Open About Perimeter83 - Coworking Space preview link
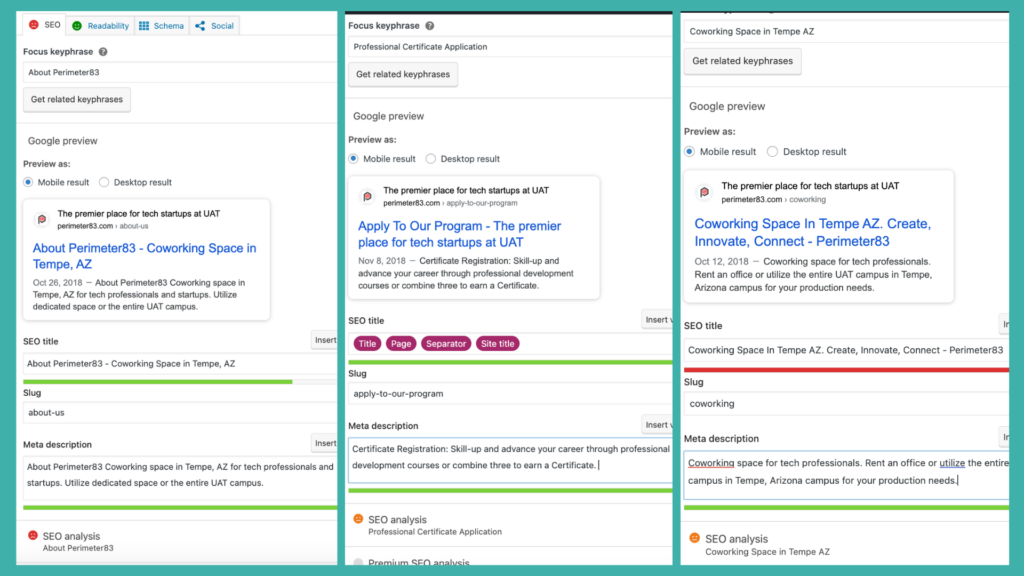Viewport: 1024px width, 576px height. 144,256
